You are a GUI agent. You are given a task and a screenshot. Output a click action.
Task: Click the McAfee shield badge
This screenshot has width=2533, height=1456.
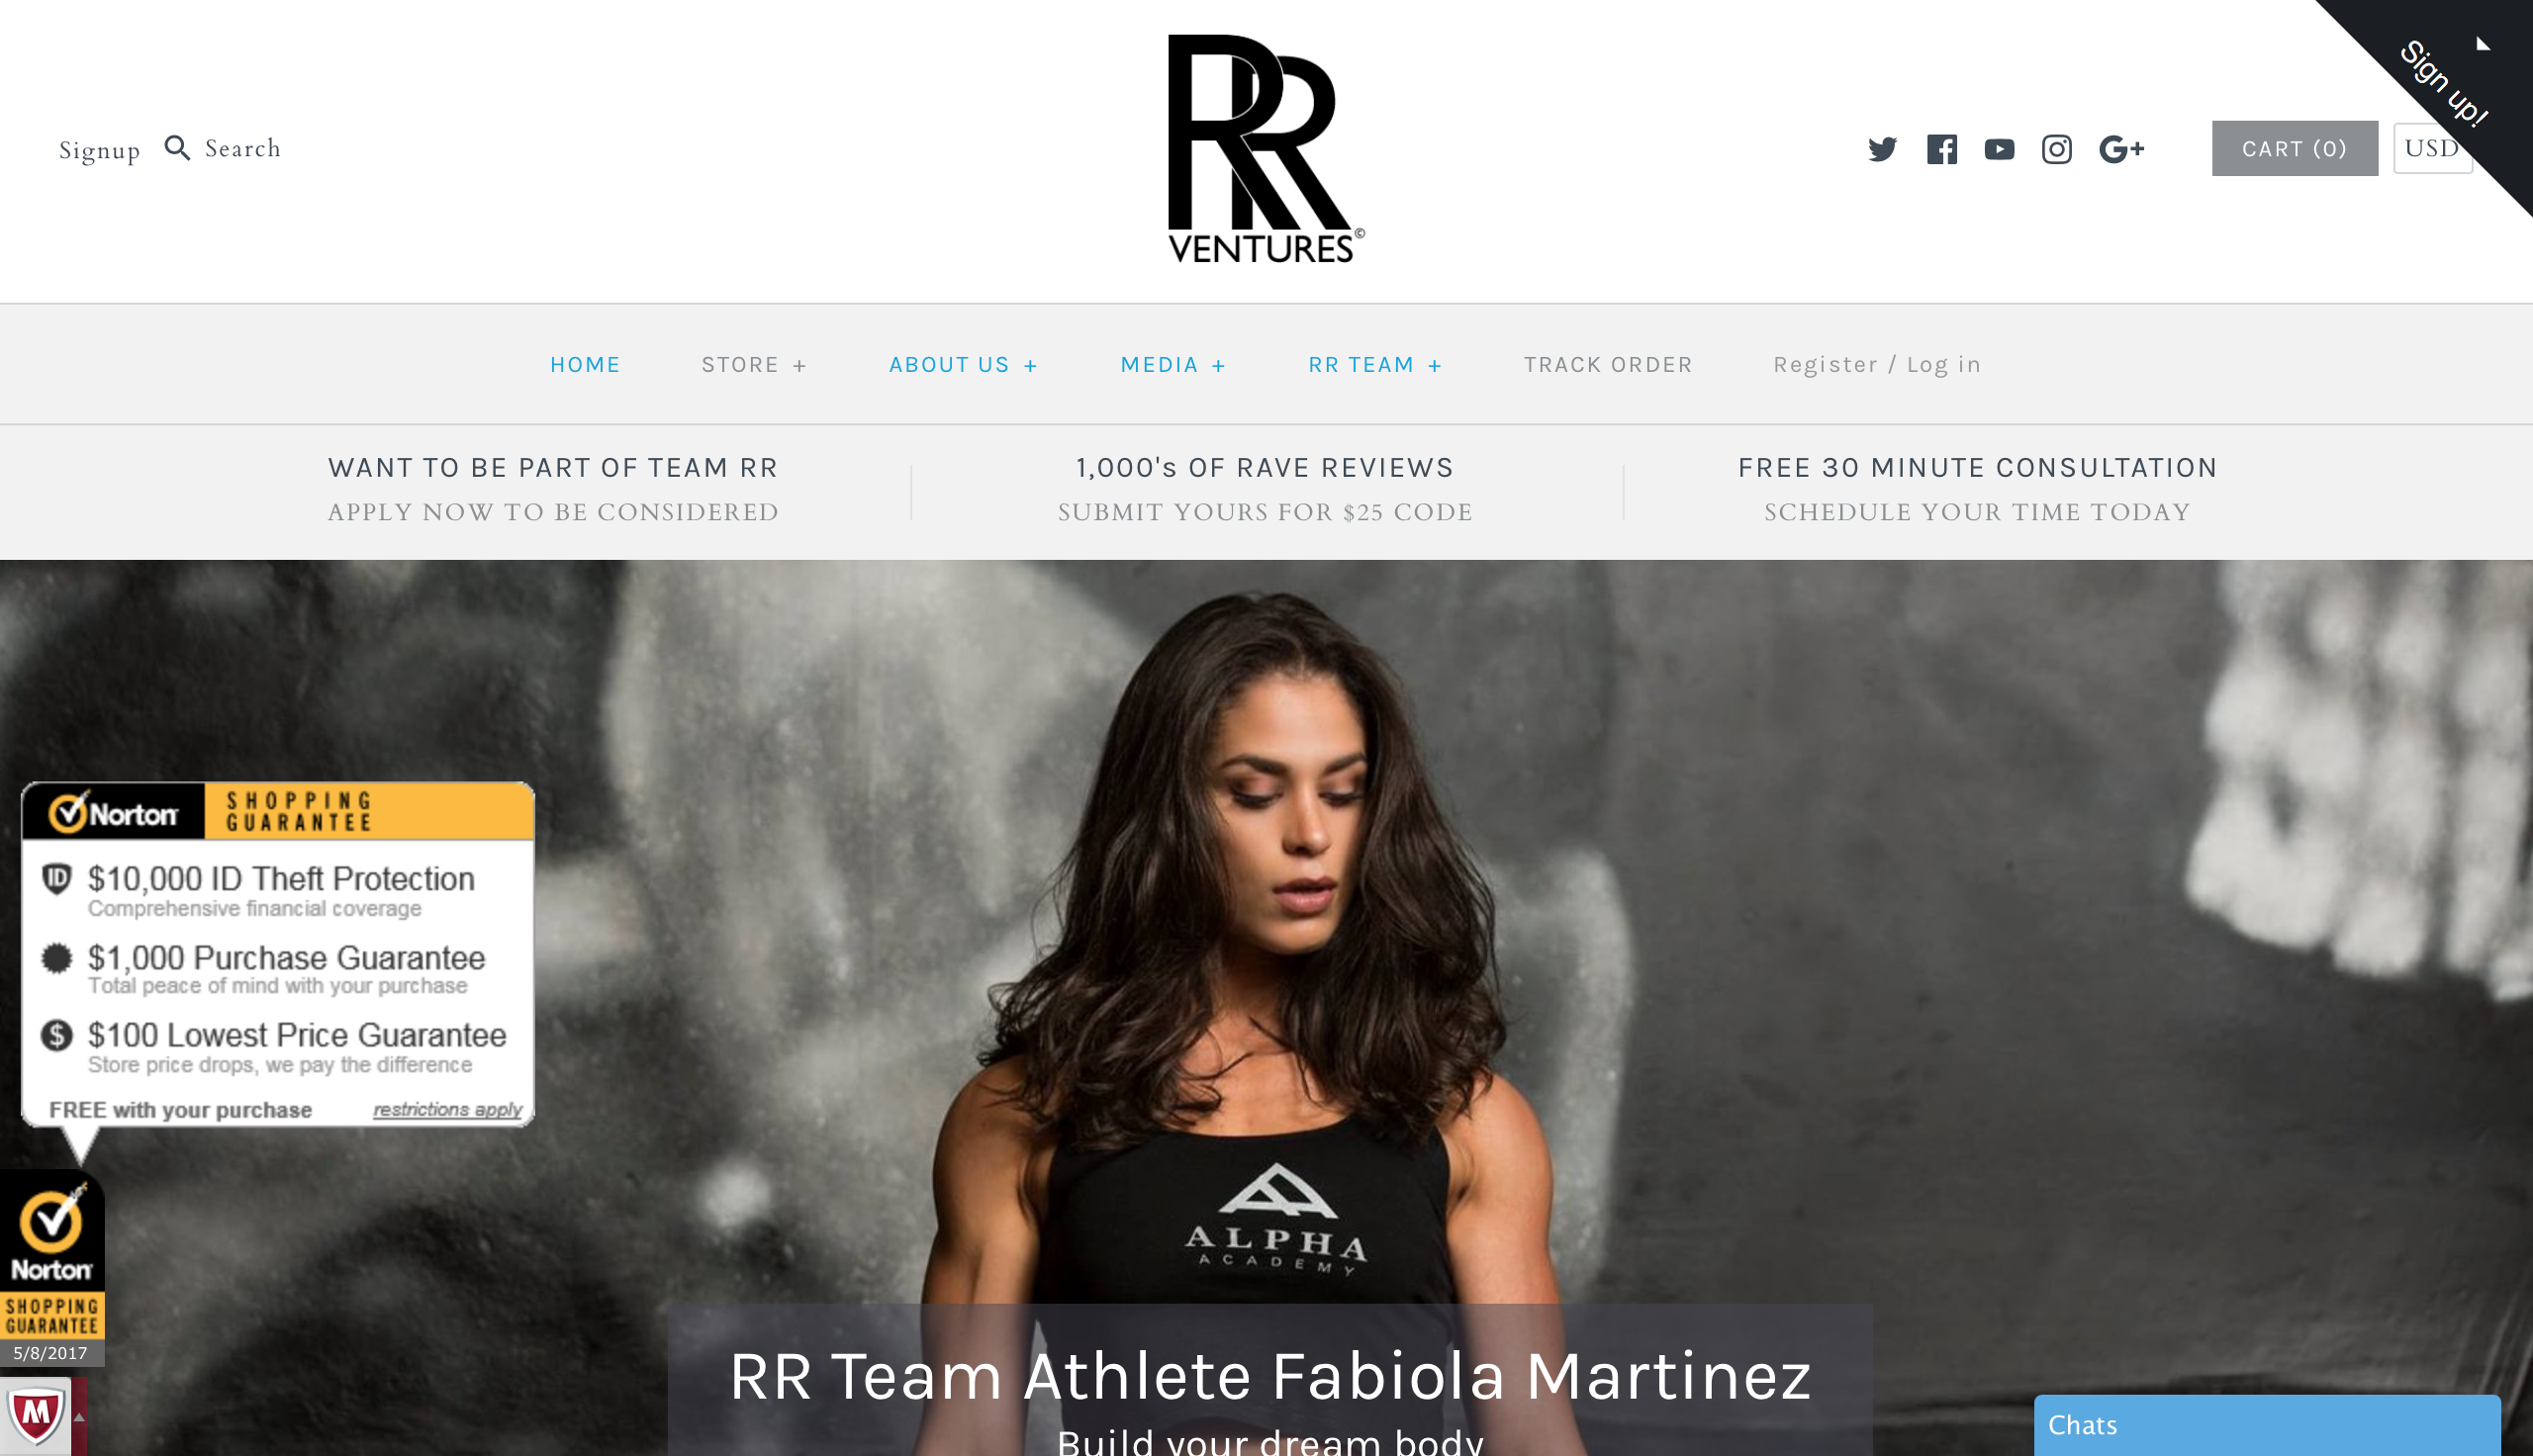[x=36, y=1416]
